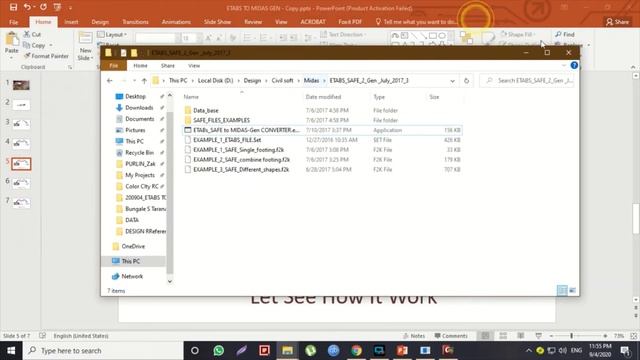
Task: Go up one folder level in Explorer
Action: [144, 81]
